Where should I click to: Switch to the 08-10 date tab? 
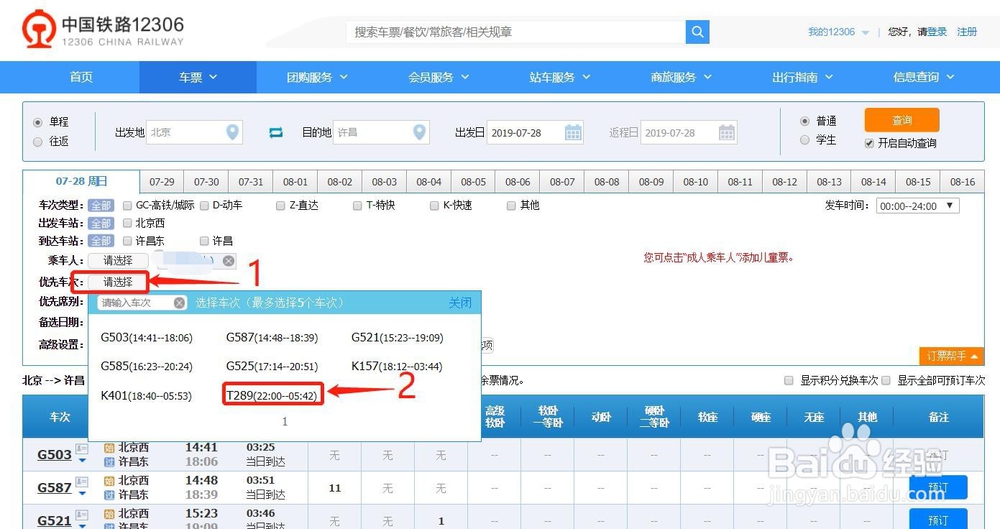[695, 182]
